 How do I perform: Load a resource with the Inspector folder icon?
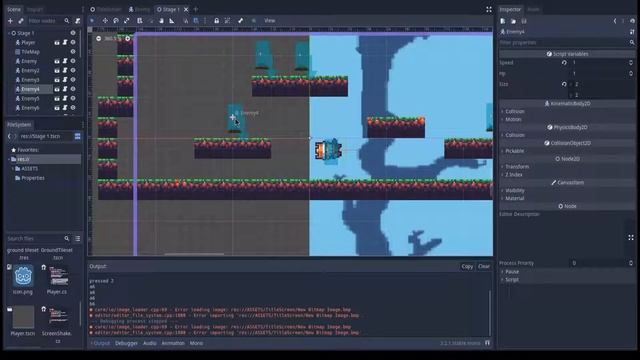(513, 21)
